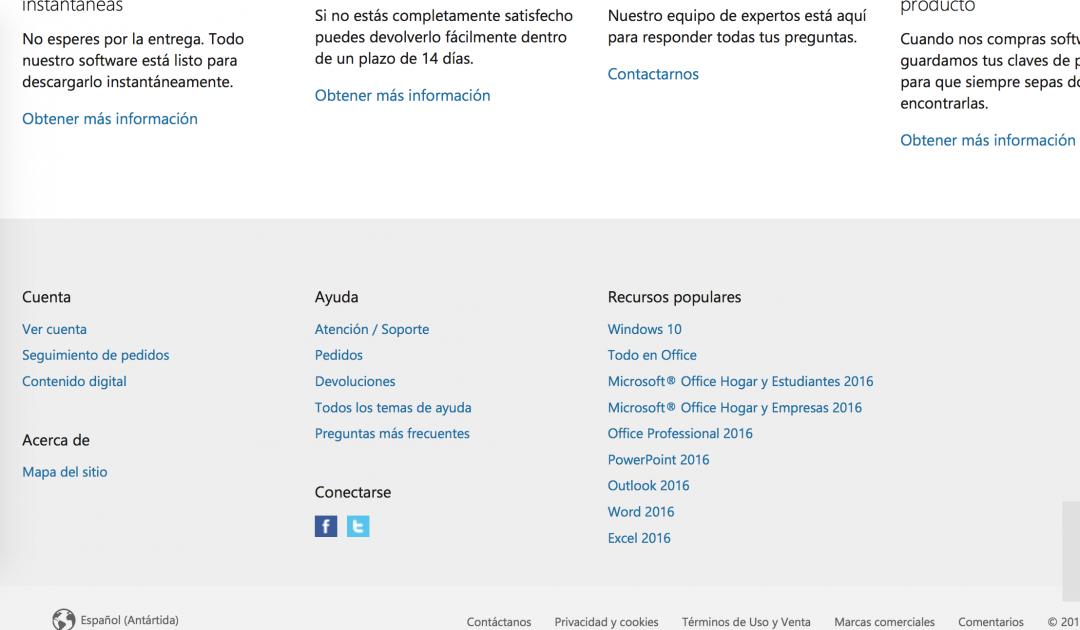This screenshot has height=630, width=1080.
Task: Open the Facebook icon under Conectarse
Action: tap(326, 526)
